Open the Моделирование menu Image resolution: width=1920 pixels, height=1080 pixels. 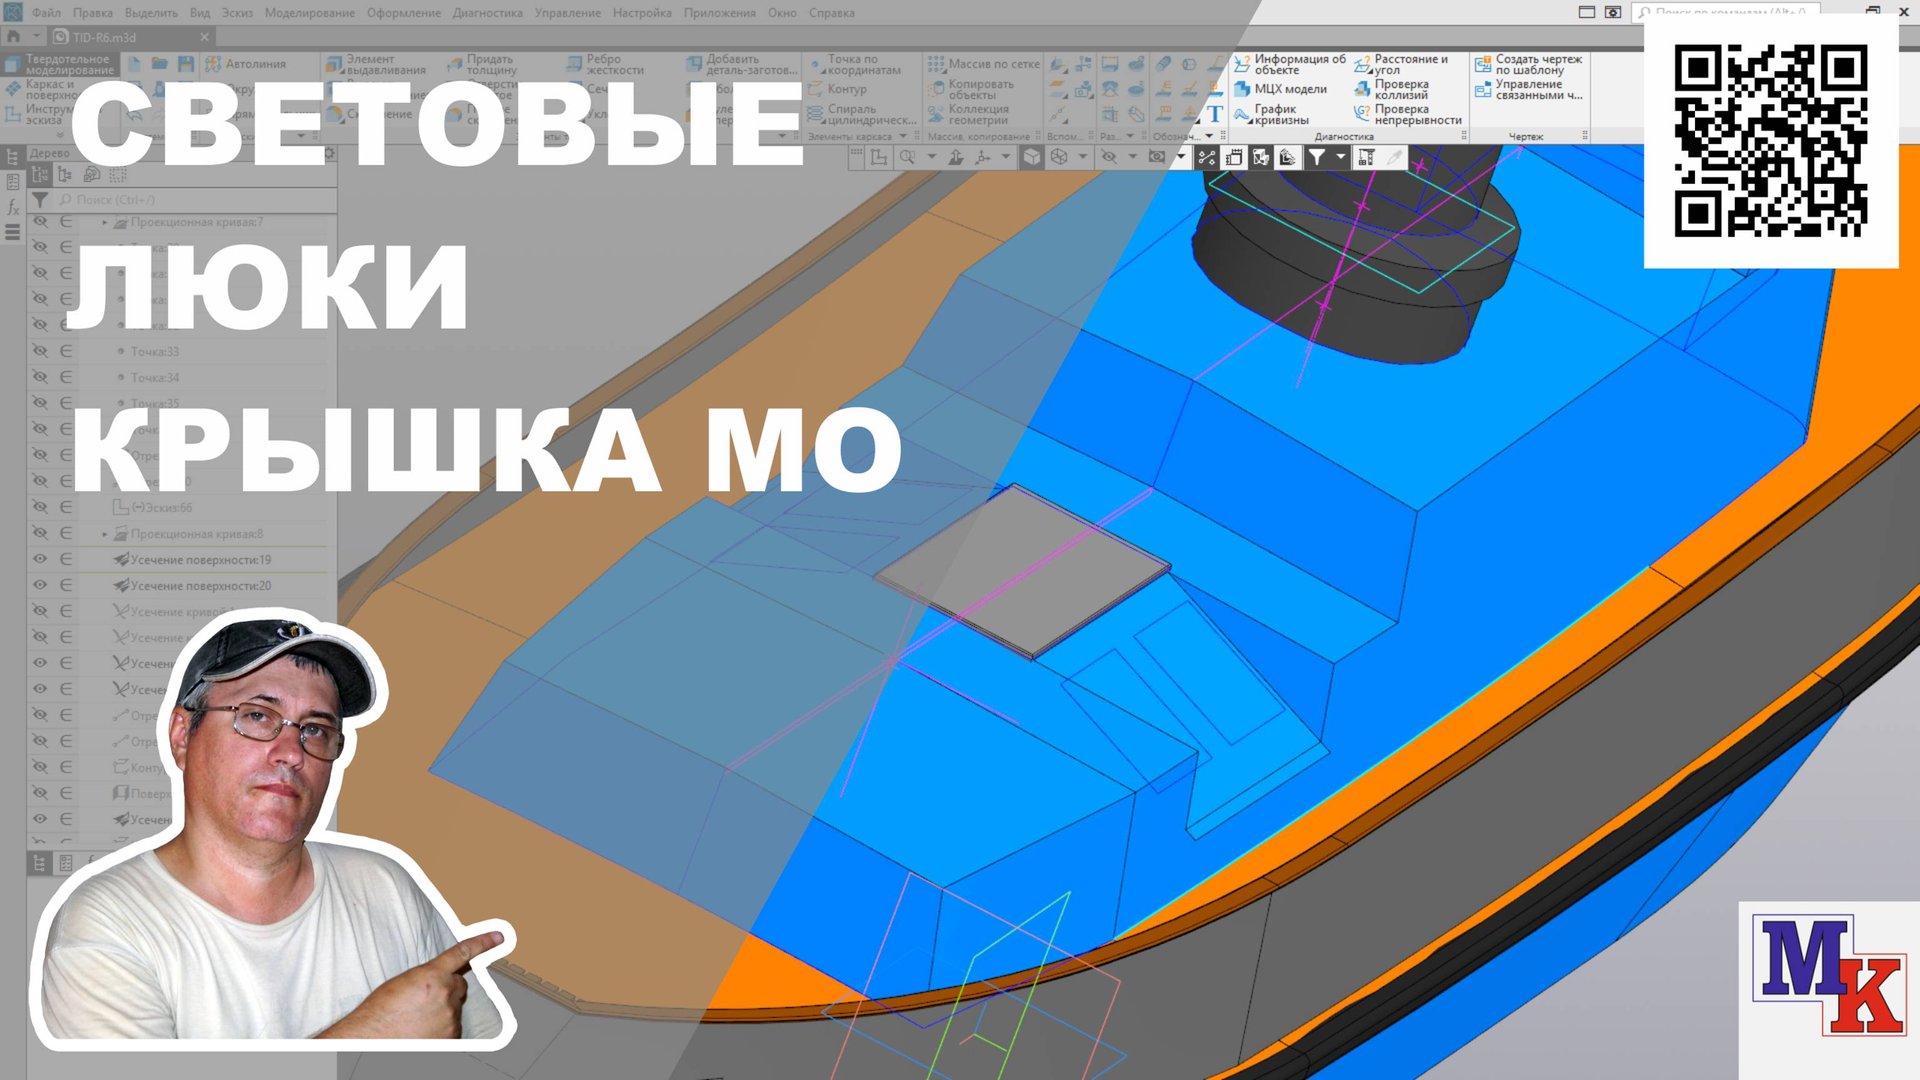point(309,13)
